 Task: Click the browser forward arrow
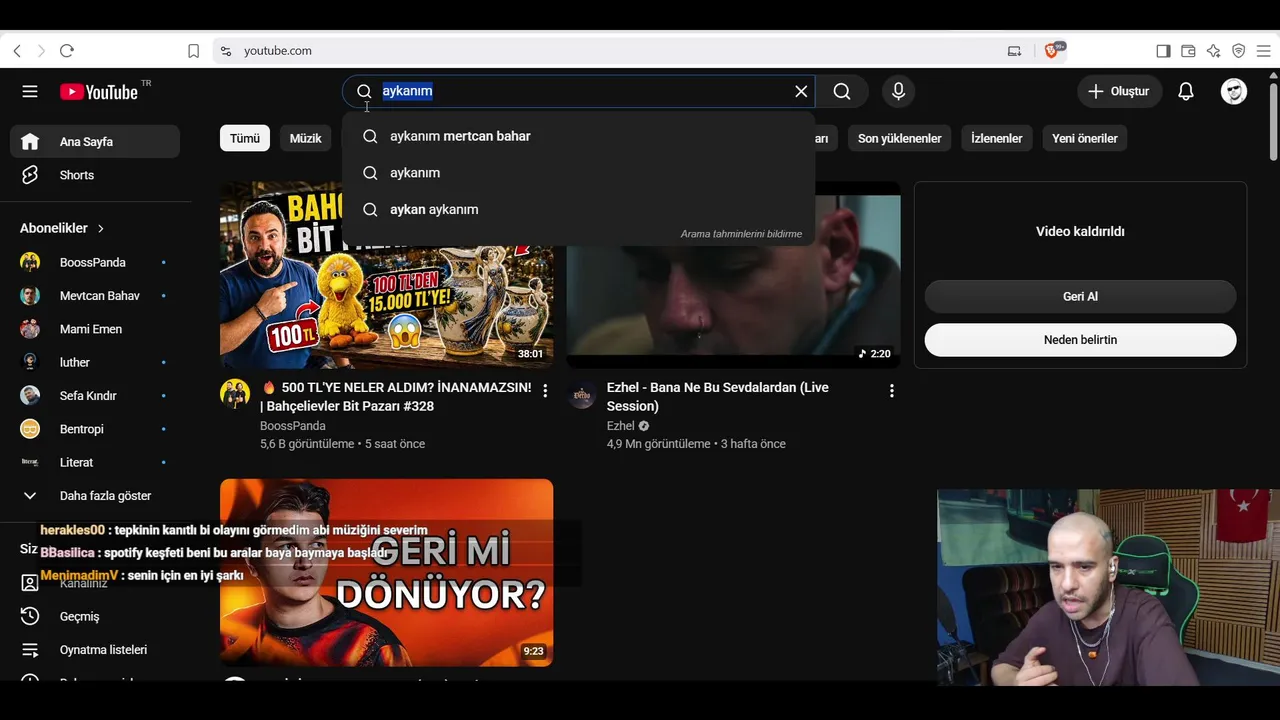click(x=41, y=51)
